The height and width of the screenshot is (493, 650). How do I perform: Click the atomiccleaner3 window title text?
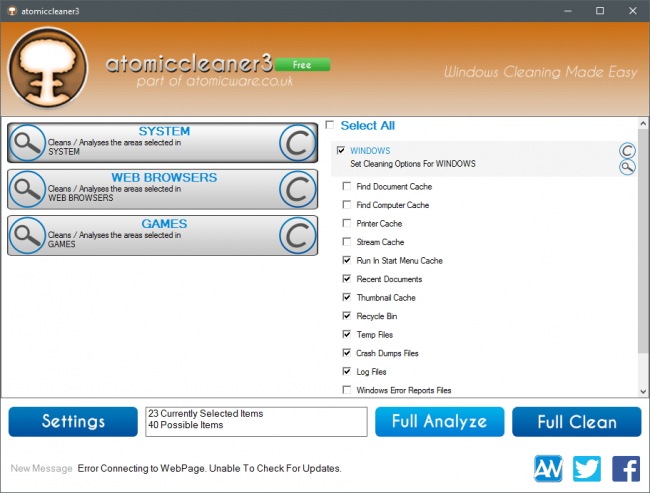(x=50, y=11)
